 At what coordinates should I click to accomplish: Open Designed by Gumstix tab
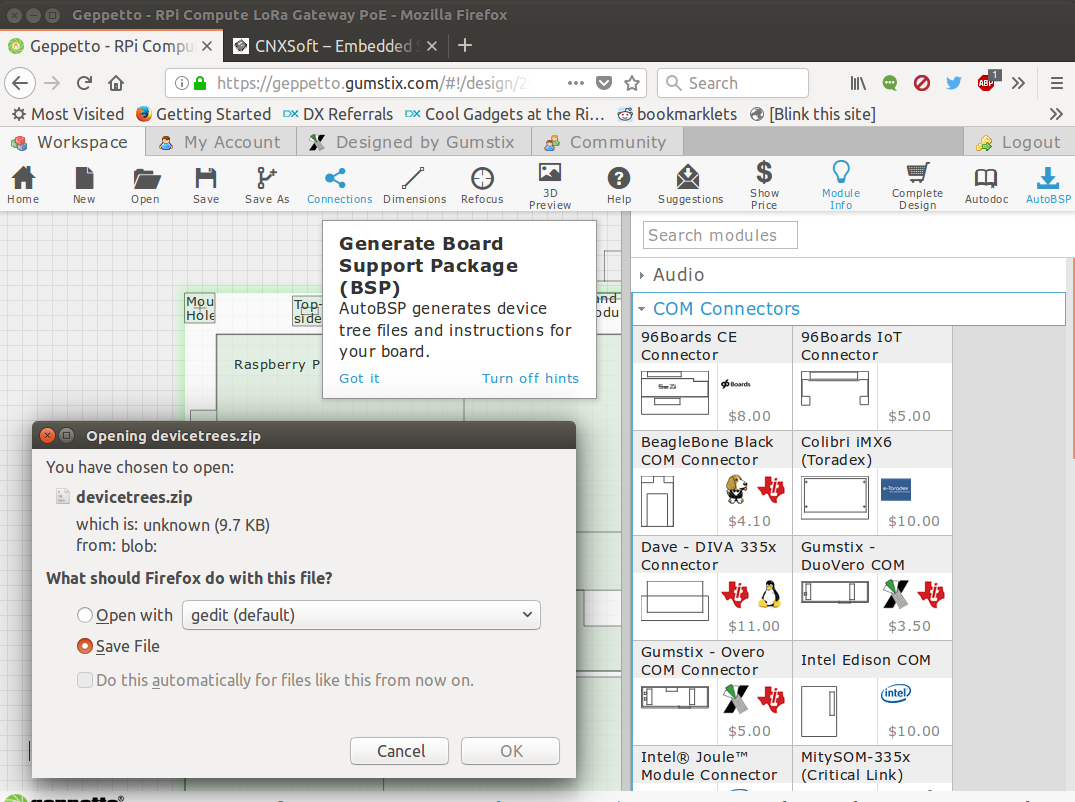pyautogui.click(x=413, y=143)
